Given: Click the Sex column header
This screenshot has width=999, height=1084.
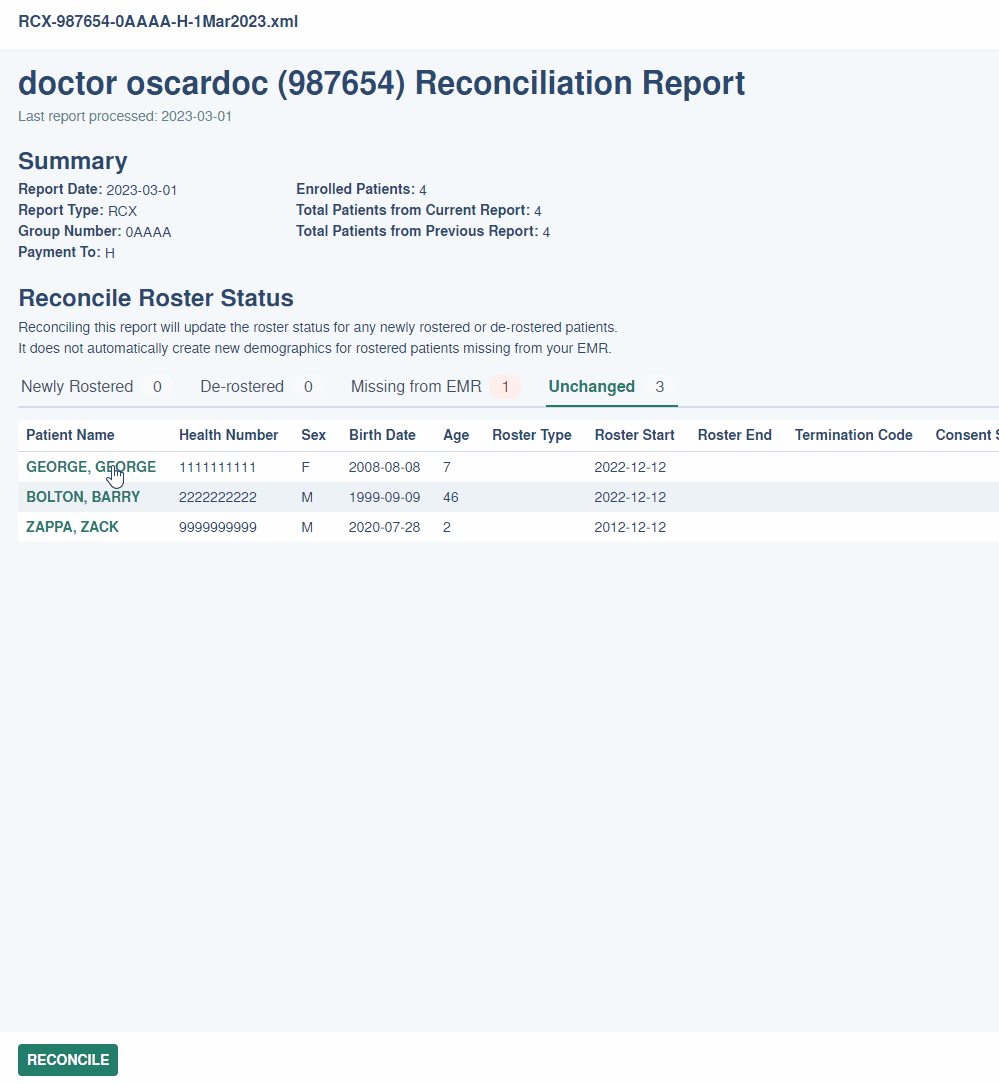Looking at the screenshot, I should point(313,435).
